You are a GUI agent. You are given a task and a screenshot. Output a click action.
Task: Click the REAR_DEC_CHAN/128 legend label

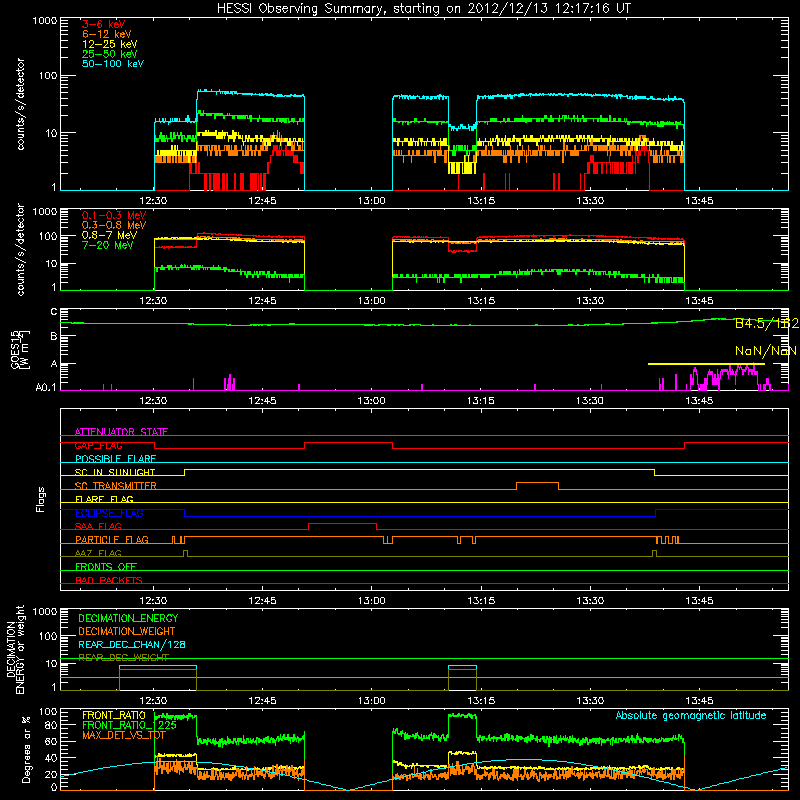(x=132, y=645)
